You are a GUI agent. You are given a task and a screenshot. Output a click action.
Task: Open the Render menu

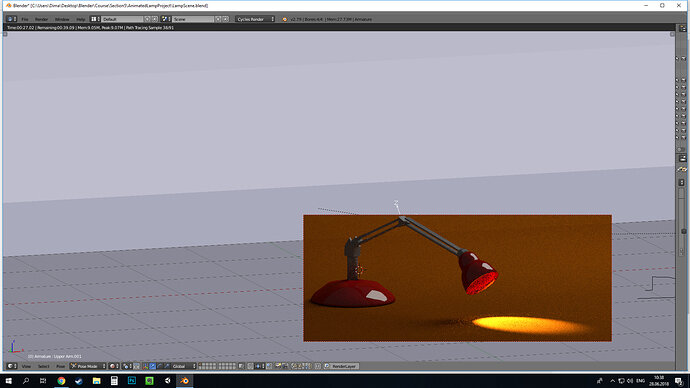(x=41, y=19)
